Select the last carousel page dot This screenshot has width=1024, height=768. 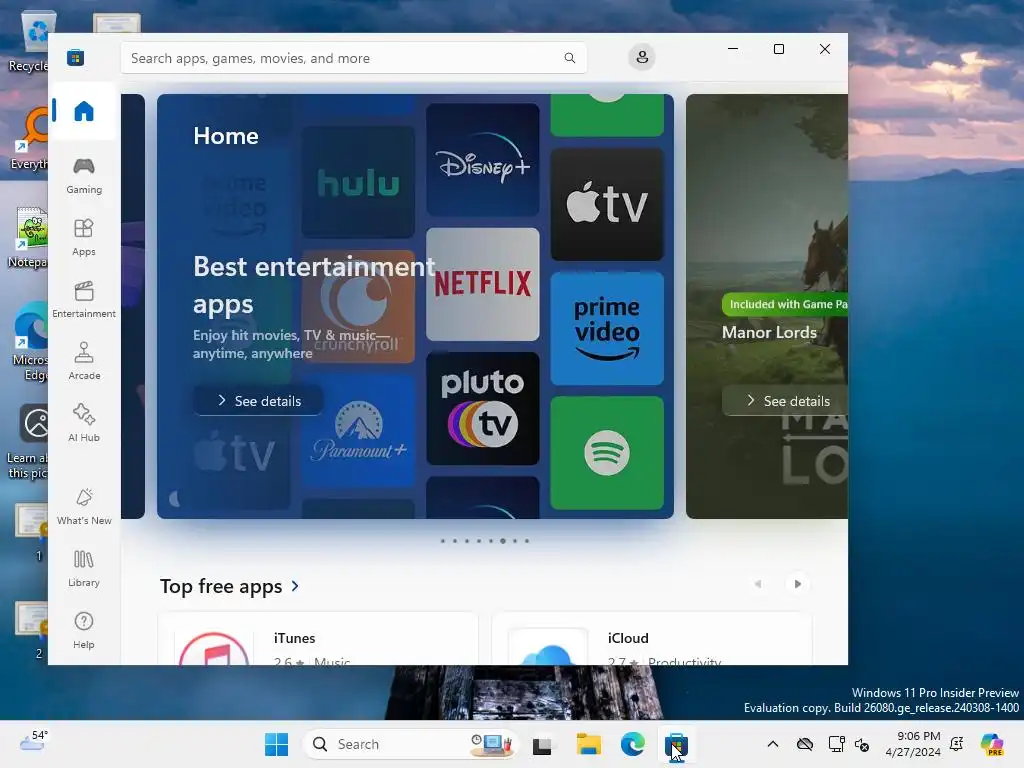pyautogui.click(x=527, y=541)
